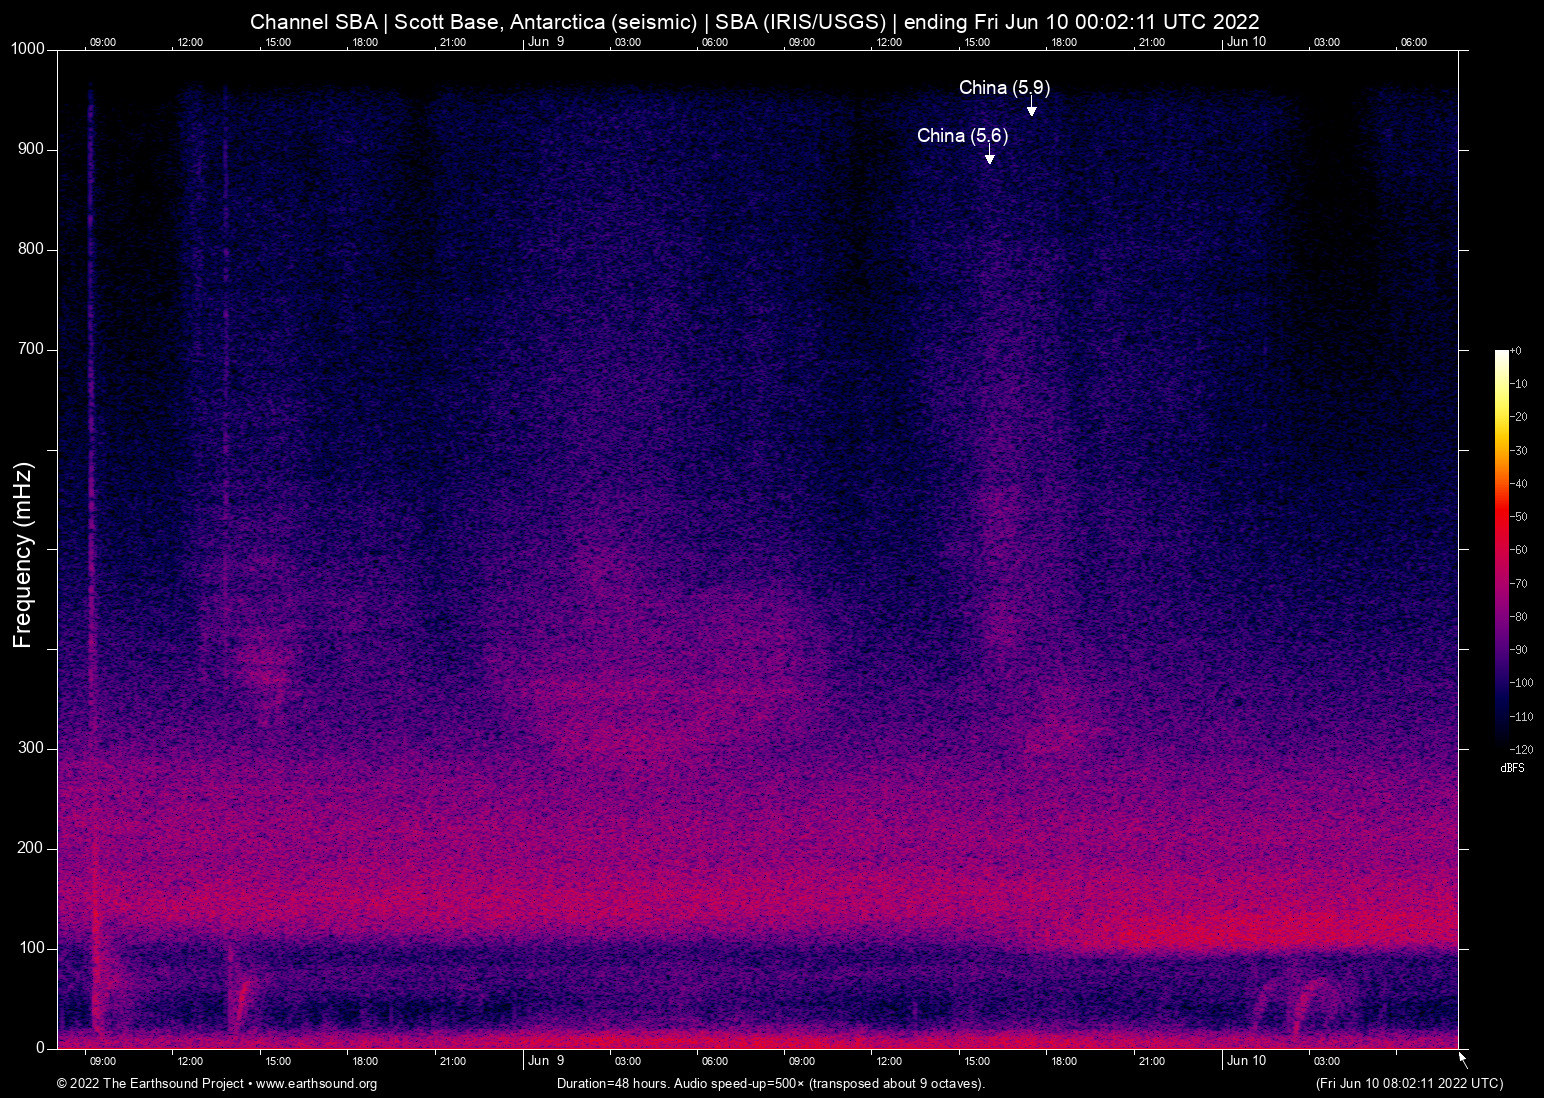
Task: Click the arrow below the China (5.9) label
Action: (x=1031, y=108)
